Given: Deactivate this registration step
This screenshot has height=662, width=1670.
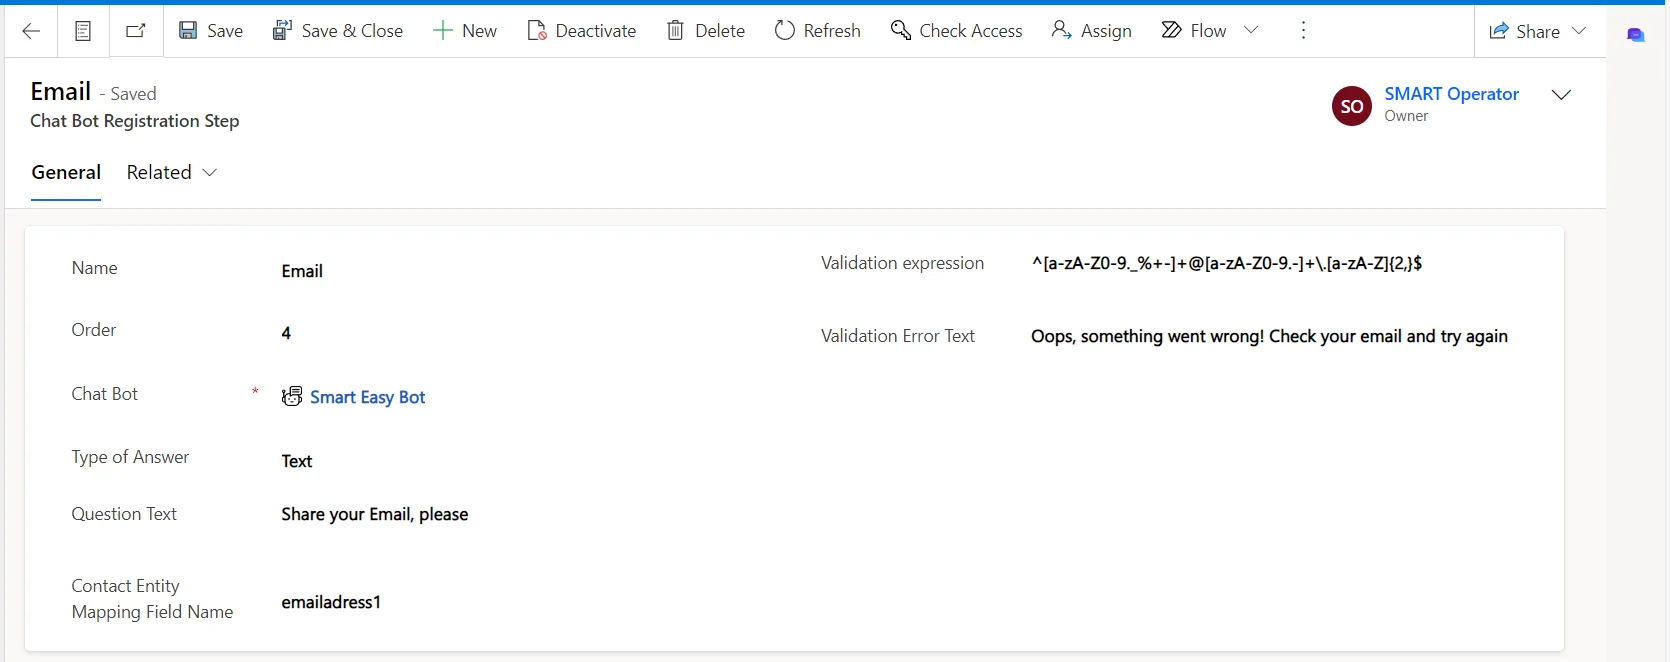Looking at the screenshot, I should click(x=582, y=31).
